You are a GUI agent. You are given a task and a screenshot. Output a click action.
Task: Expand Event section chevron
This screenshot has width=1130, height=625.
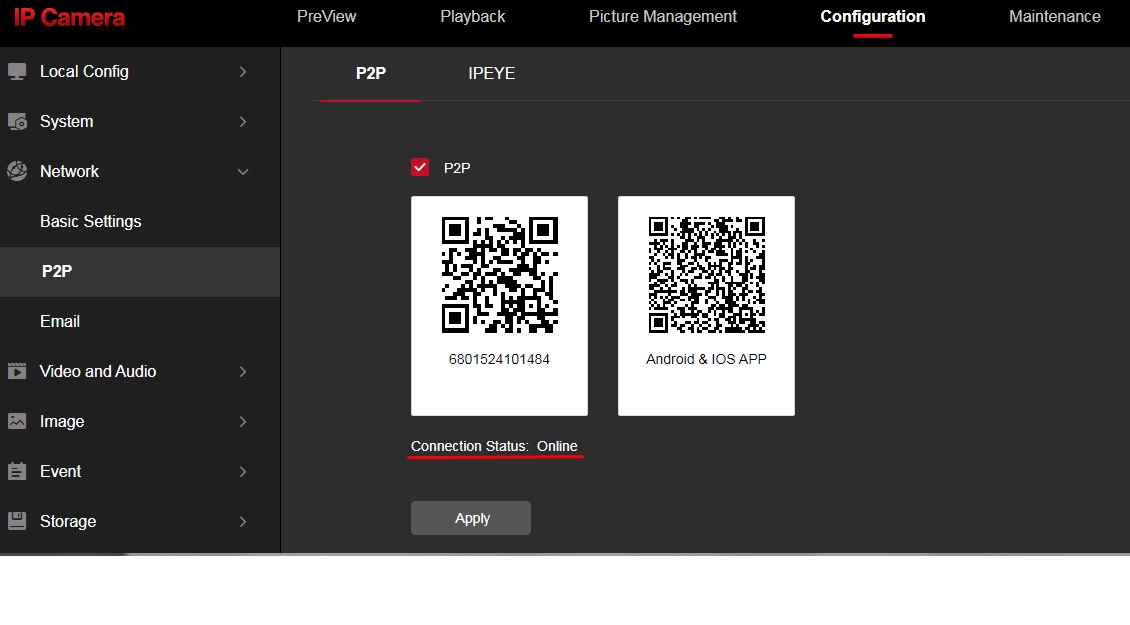click(243, 471)
